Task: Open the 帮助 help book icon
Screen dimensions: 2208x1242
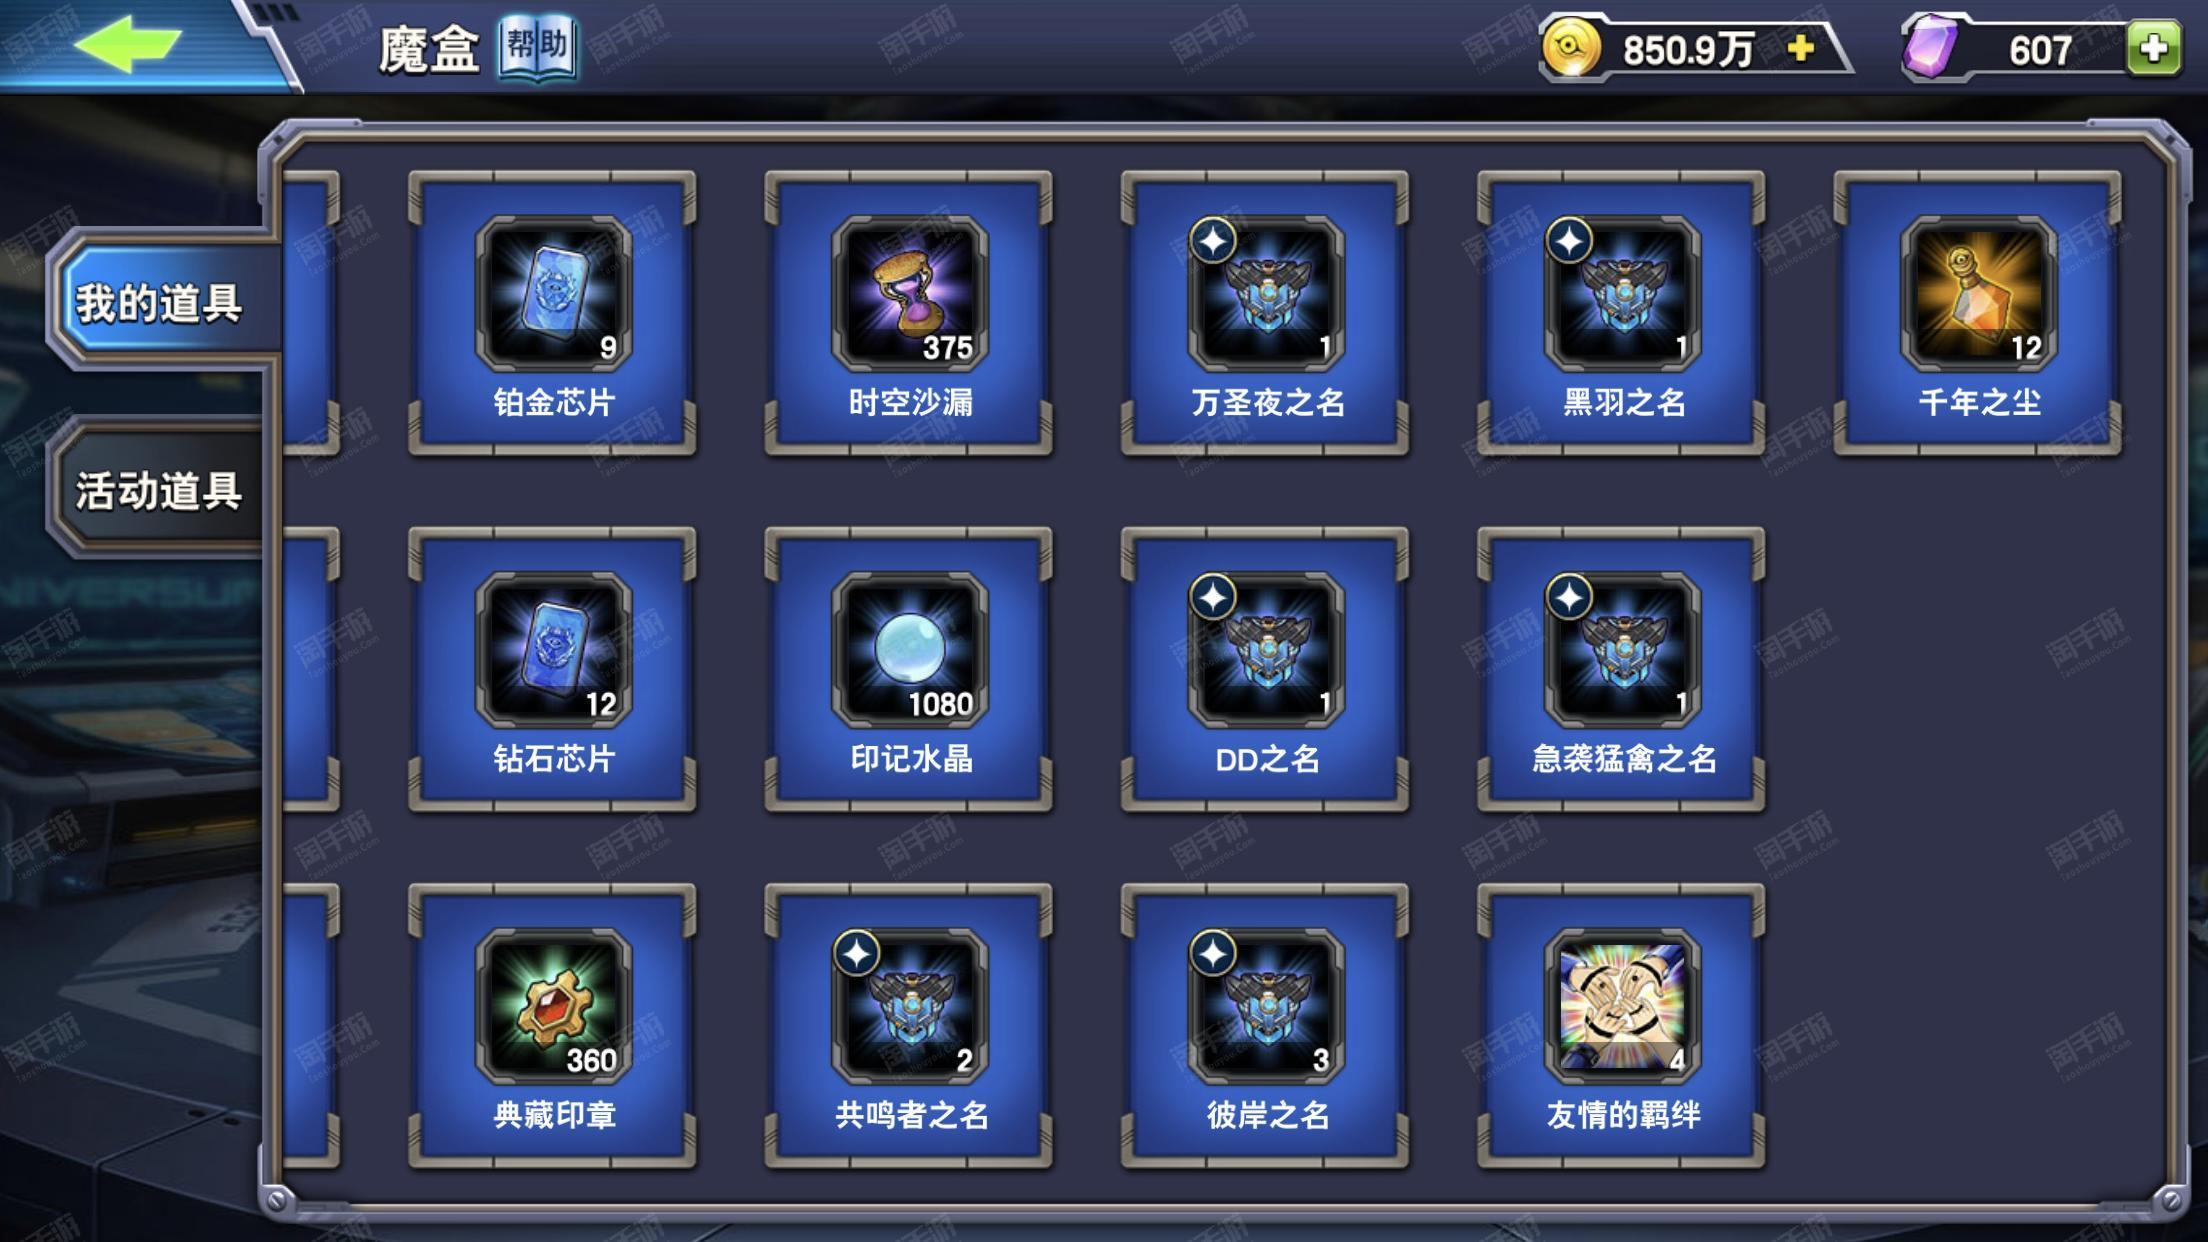Action: 538,47
